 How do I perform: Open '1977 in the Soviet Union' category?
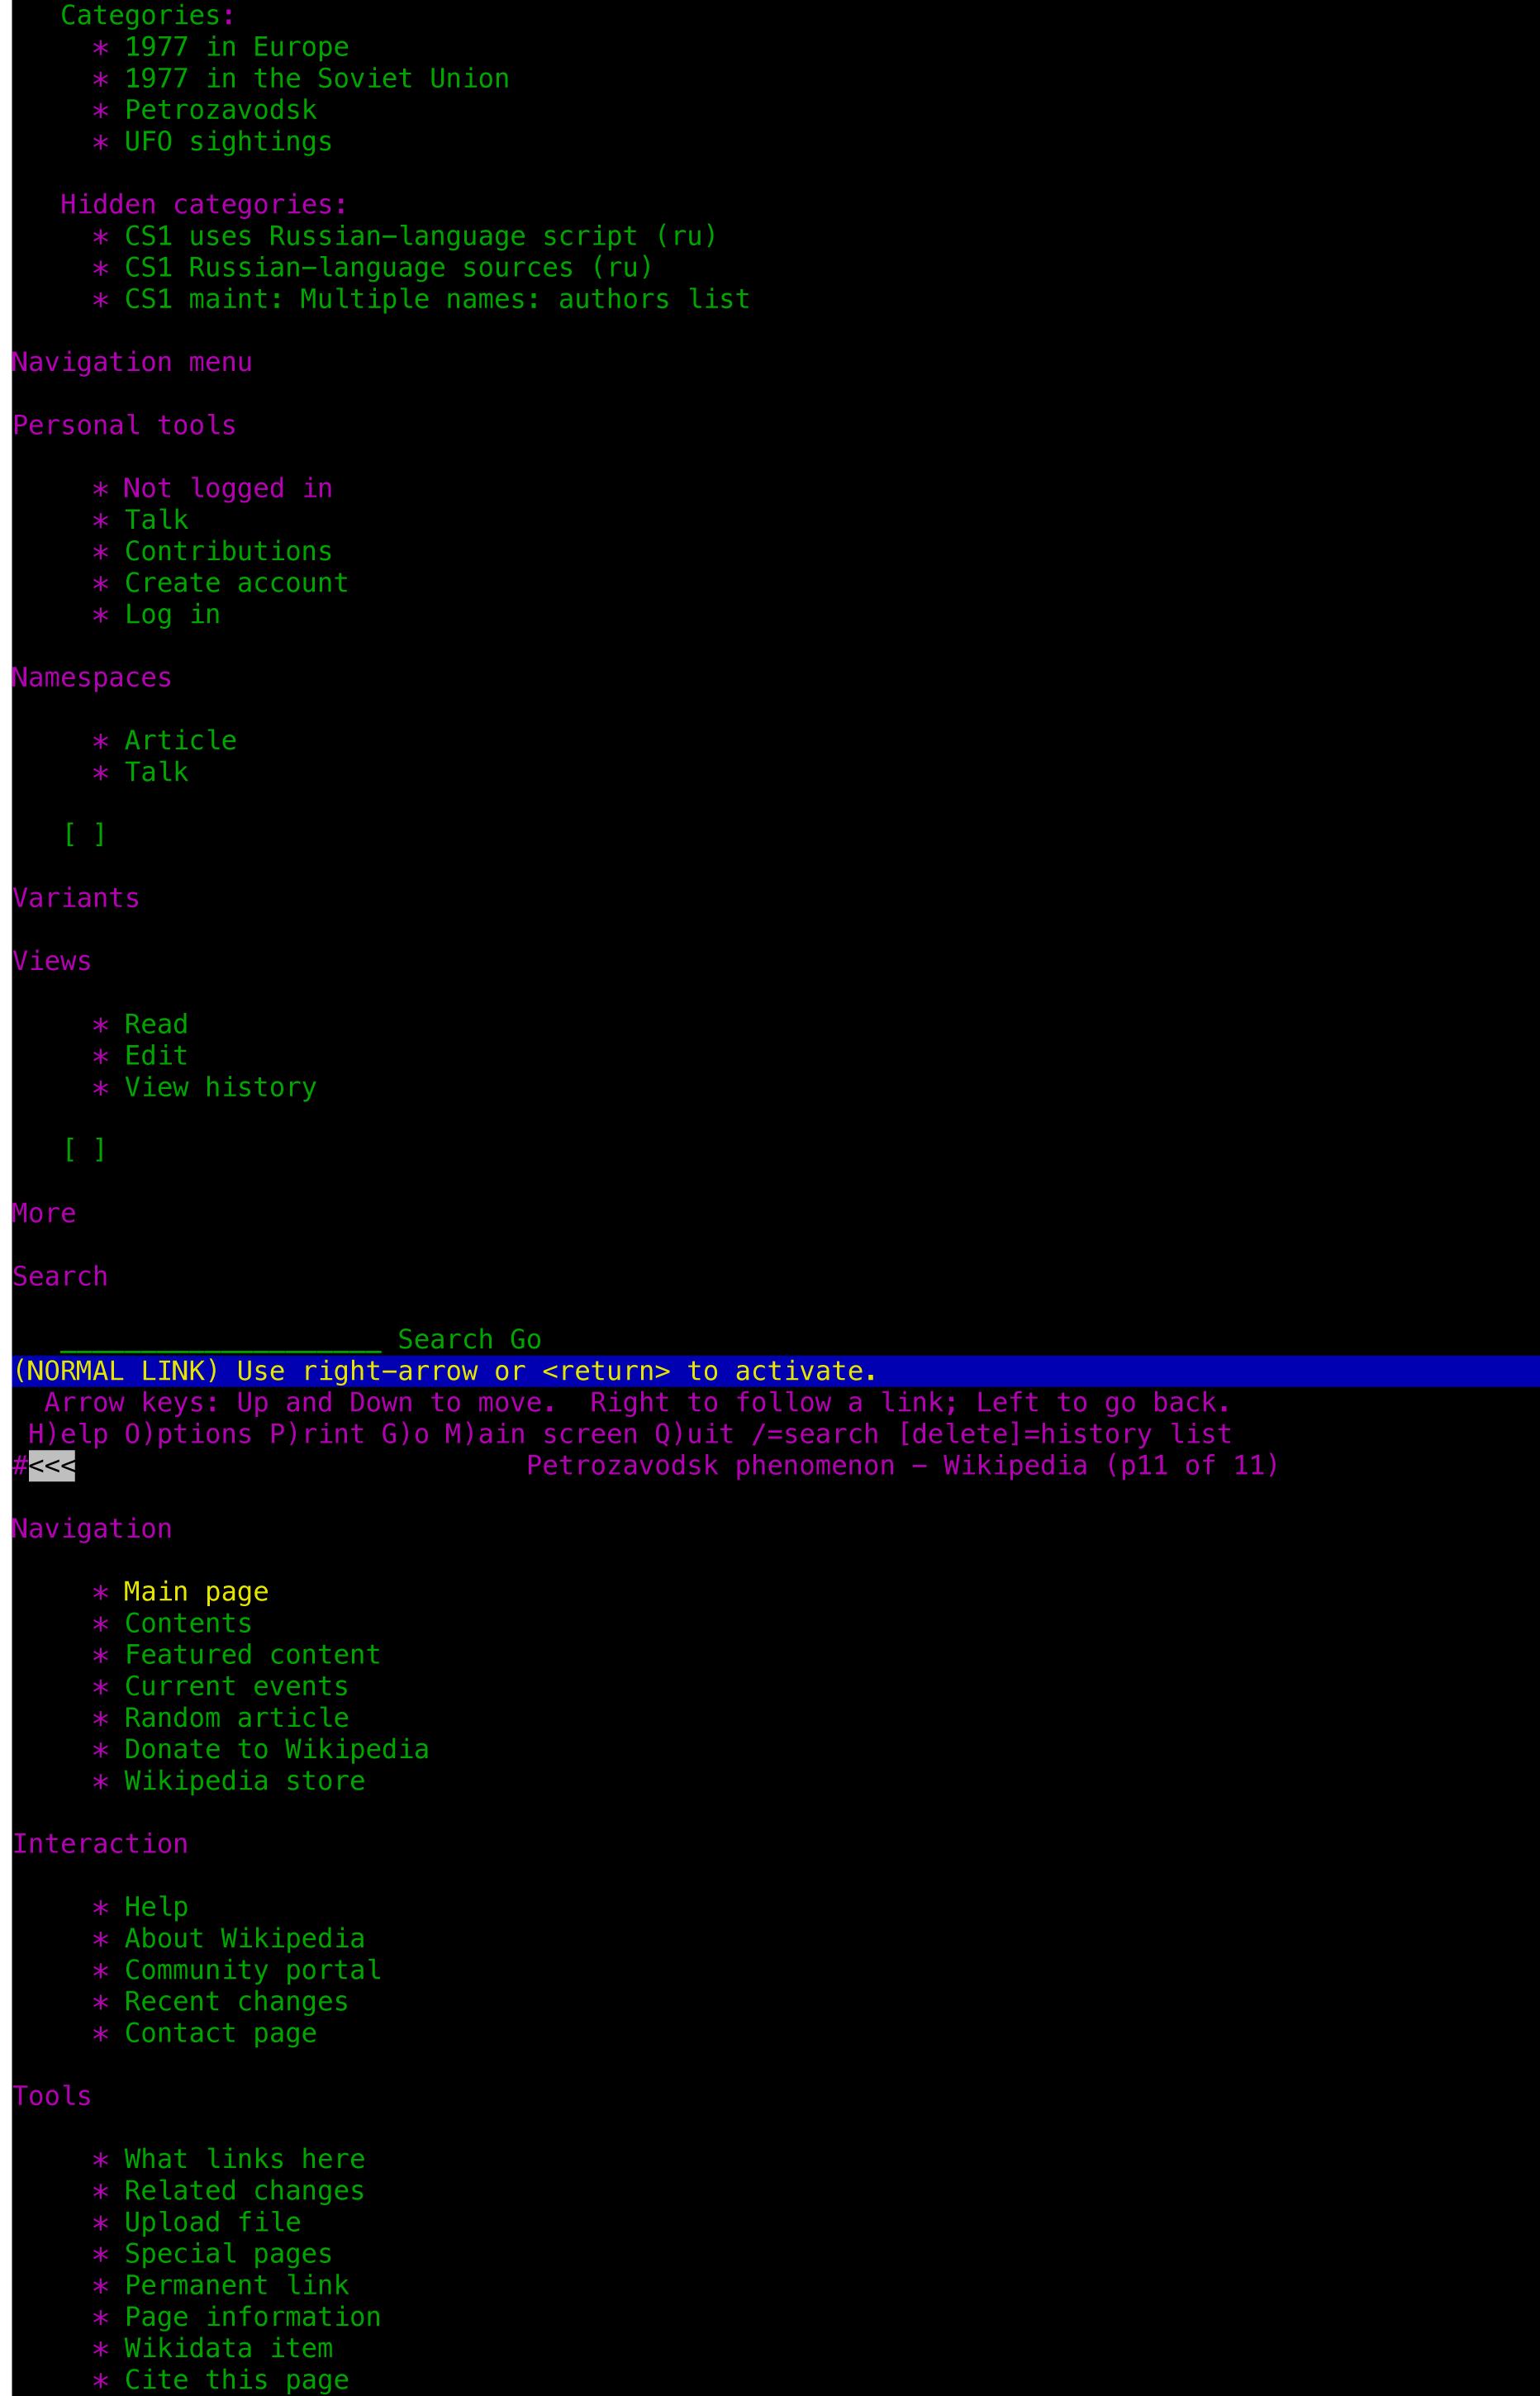point(317,79)
